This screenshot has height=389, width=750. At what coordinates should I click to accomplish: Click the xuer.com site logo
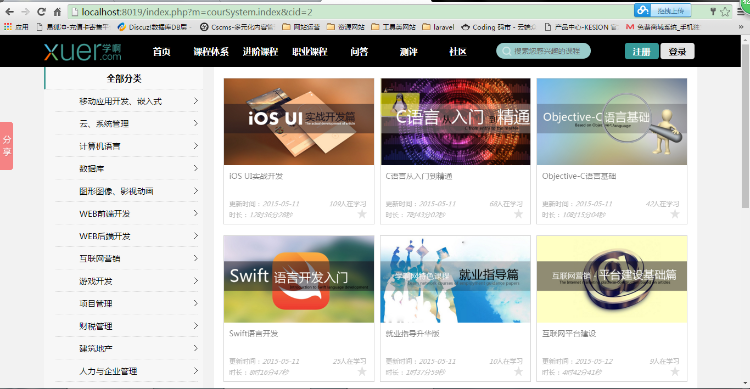click(x=83, y=51)
